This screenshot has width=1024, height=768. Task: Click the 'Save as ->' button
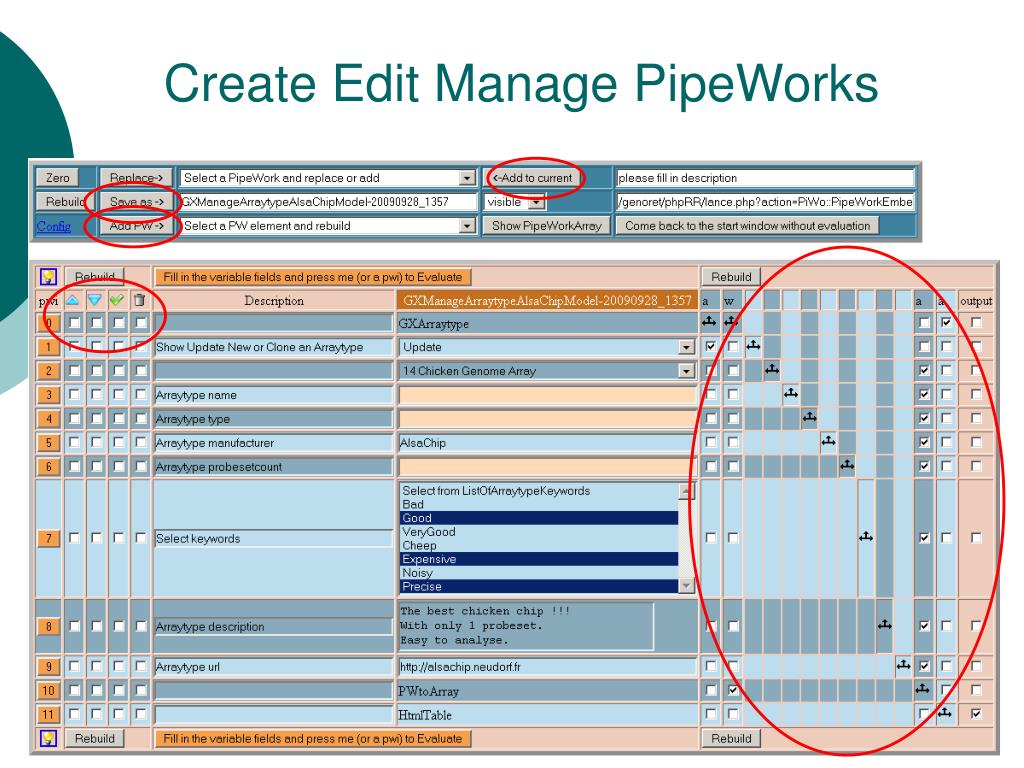(x=136, y=202)
